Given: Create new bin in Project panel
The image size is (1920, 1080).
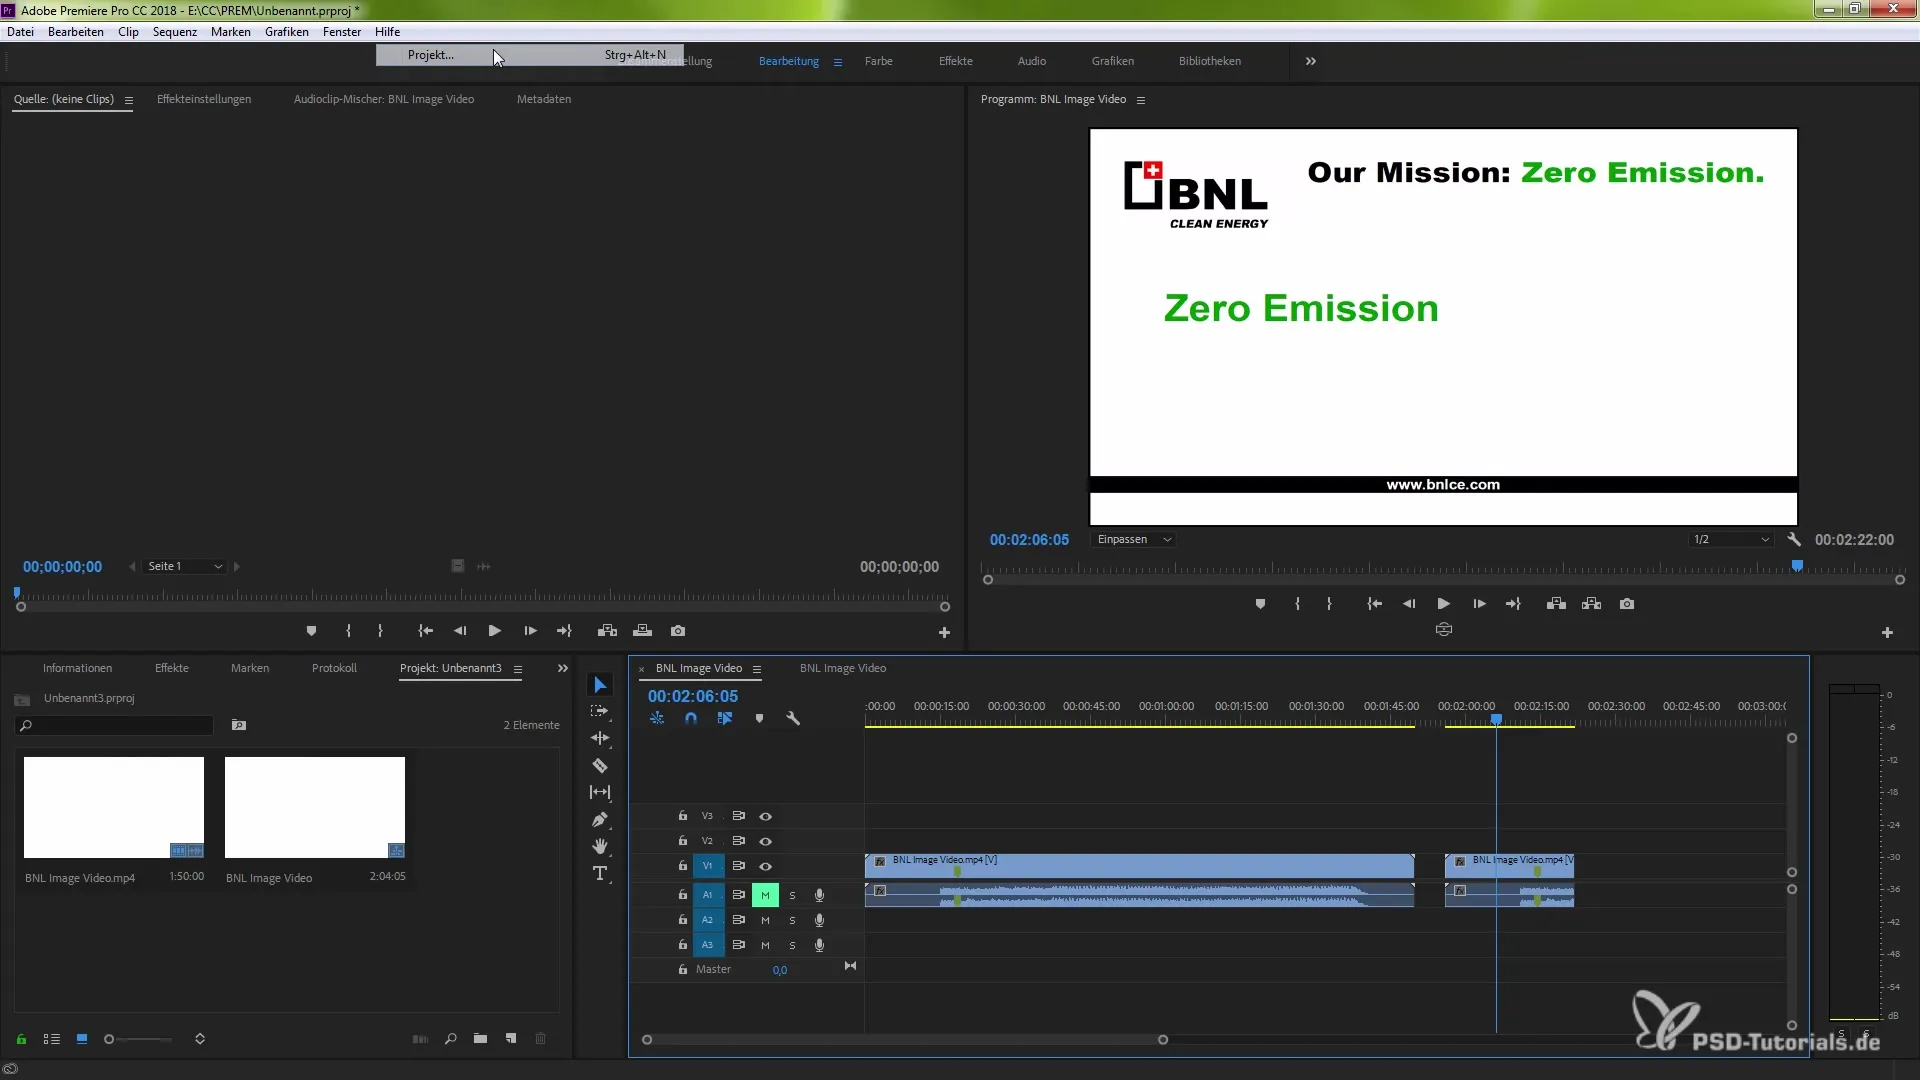Looking at the screenshot, I should [x=480, y=1039].
